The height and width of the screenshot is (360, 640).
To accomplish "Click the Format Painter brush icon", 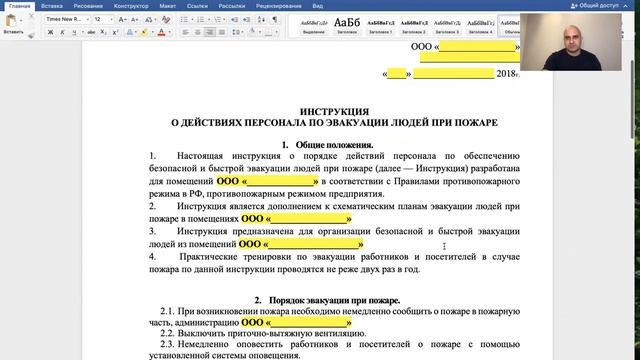I will (31, 36).
